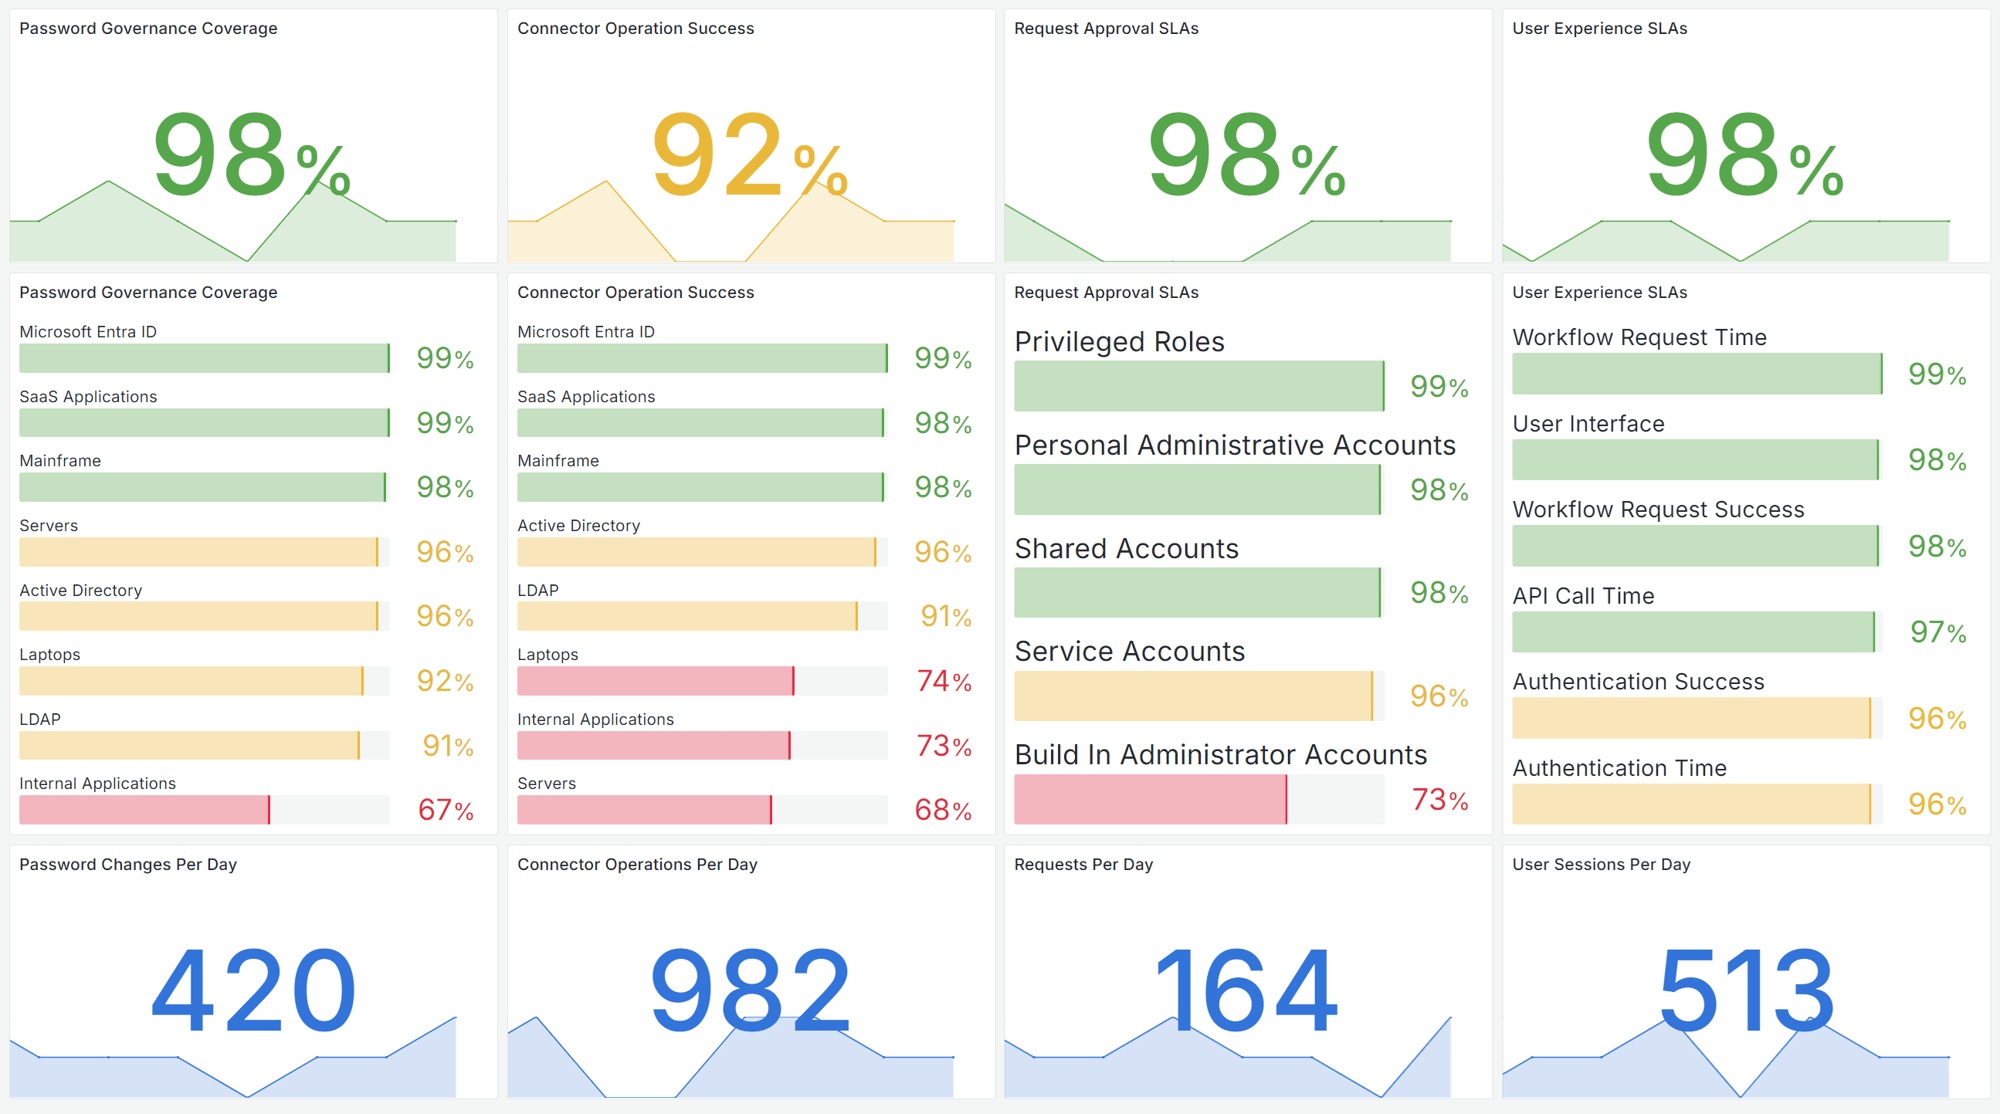This screenshot has height=1114, width=2000.
Task: Click the User Sessions Per Day title
Action: click(x=1601, y=864)
